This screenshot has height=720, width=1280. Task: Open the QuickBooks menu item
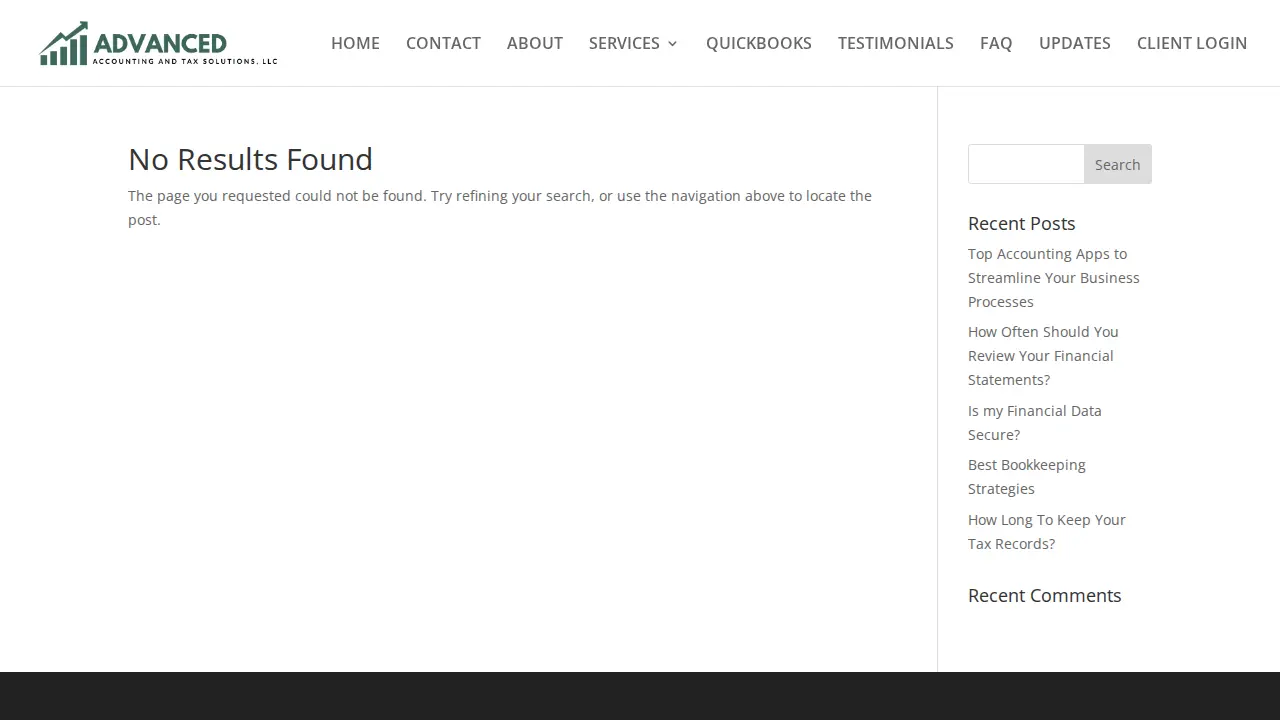[759, 43]
